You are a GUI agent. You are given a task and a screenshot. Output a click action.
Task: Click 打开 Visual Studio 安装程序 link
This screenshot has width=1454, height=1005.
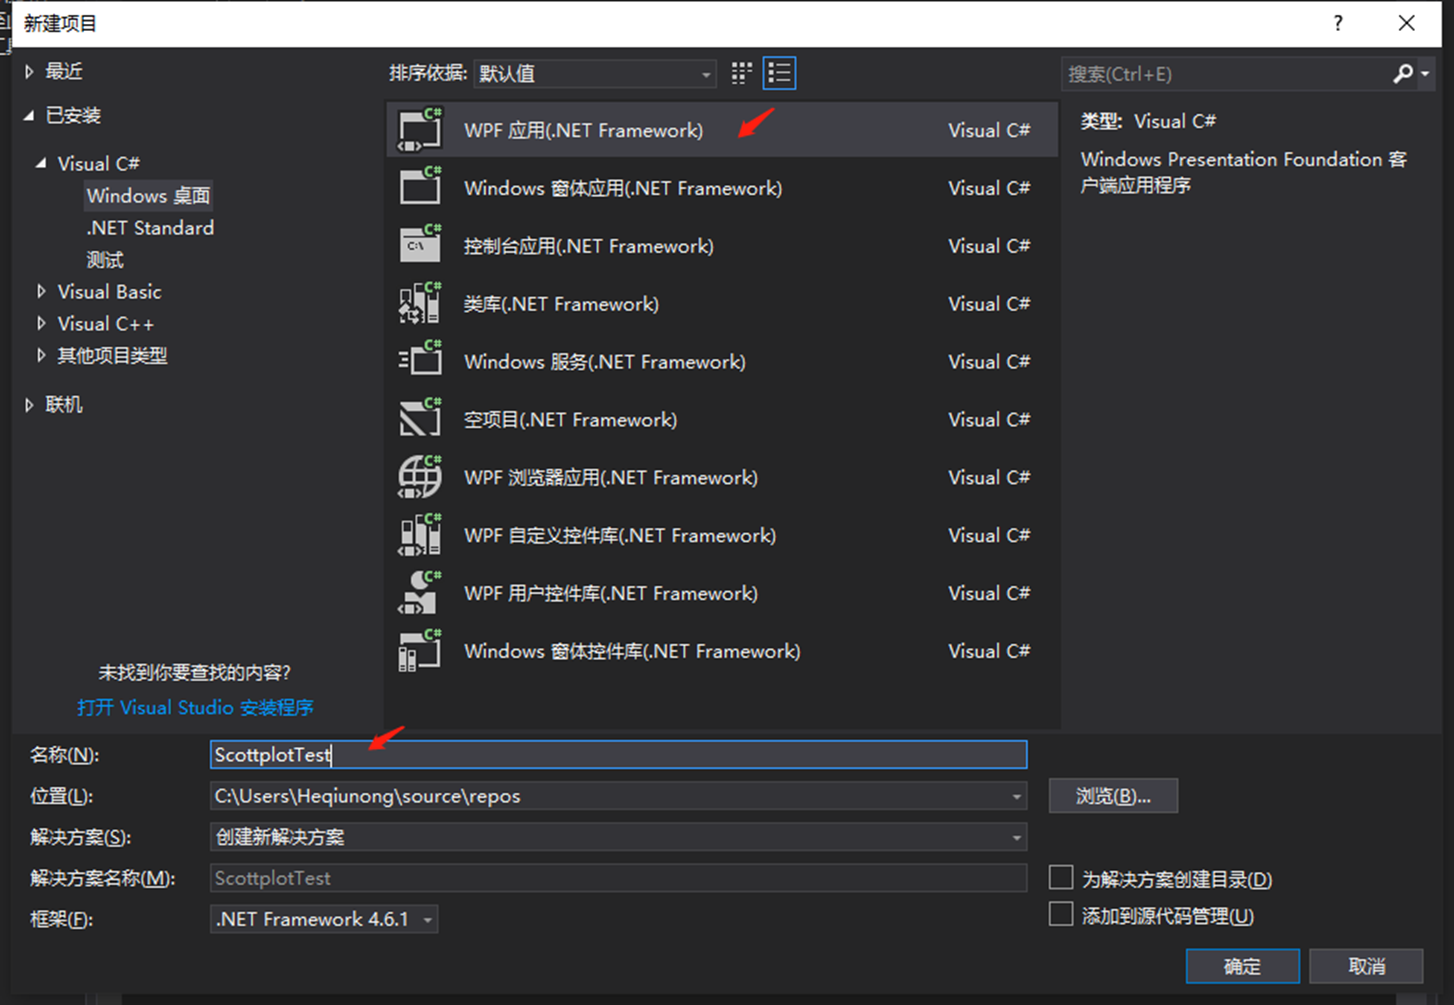196,708
